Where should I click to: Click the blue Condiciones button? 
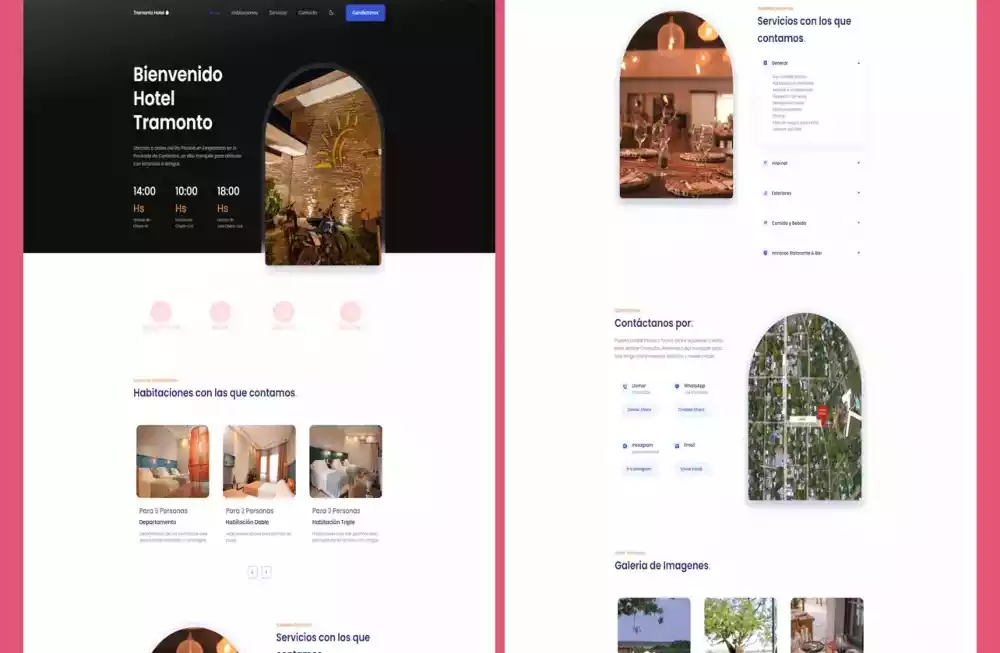[365, 13]
